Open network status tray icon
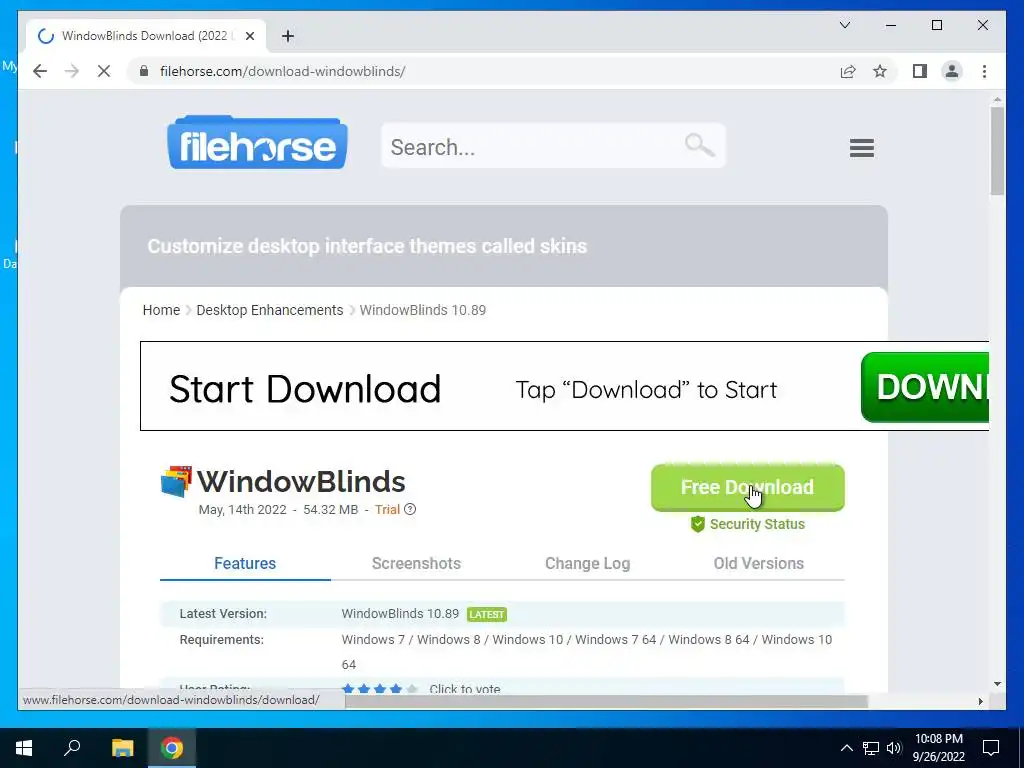 (x=871, y=748)
